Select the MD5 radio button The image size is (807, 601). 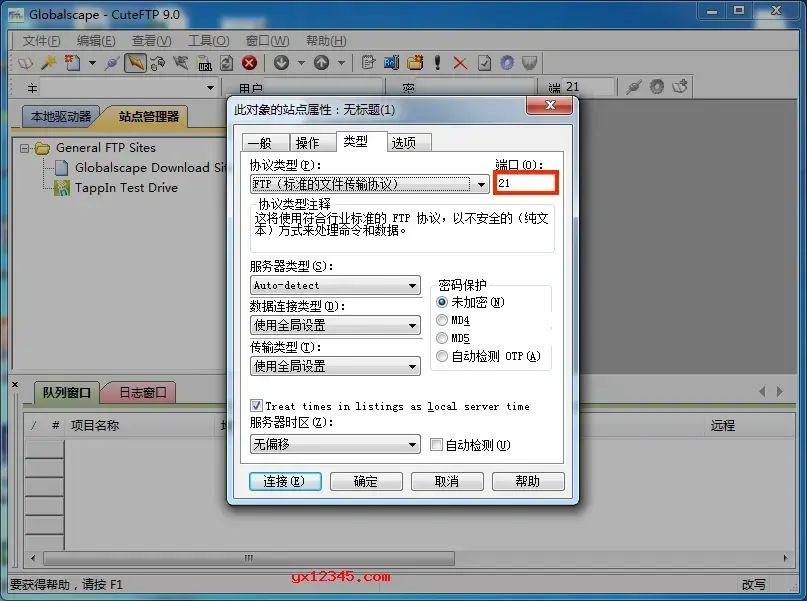pos(442,338)
